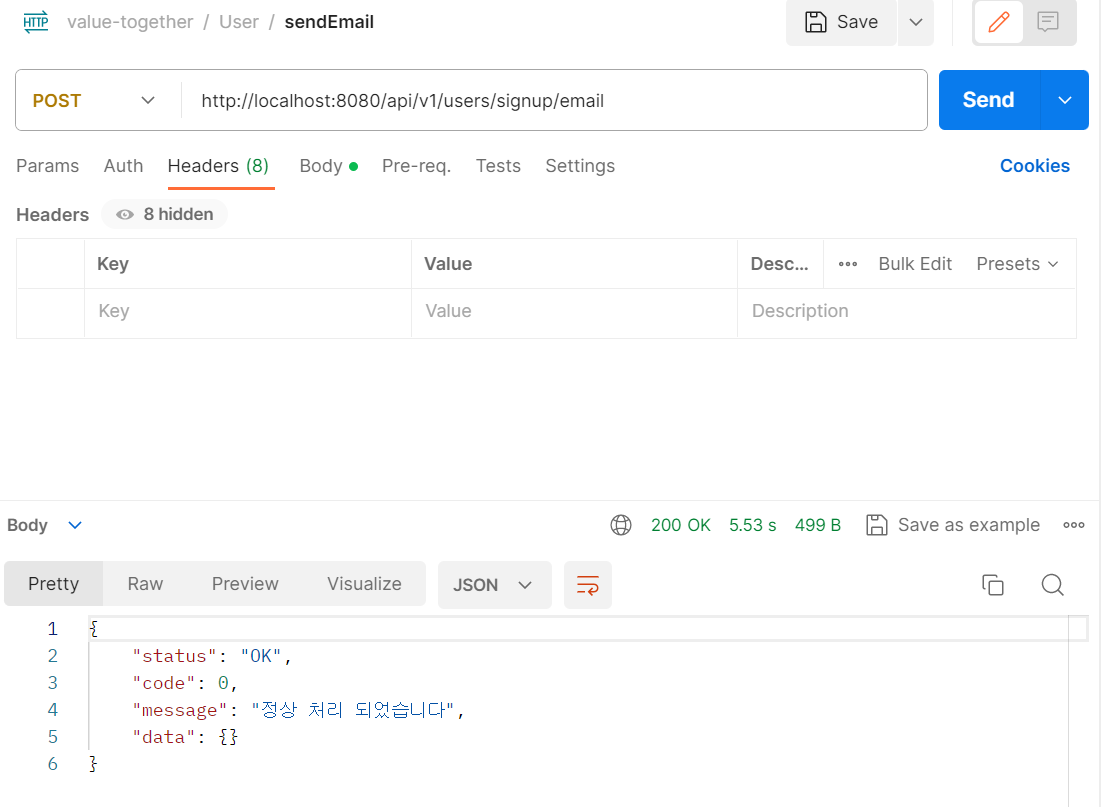Screen dimensions: 1105x807
Task: Click the Save floppy disk icon
Action: click(x=815, y=22)
